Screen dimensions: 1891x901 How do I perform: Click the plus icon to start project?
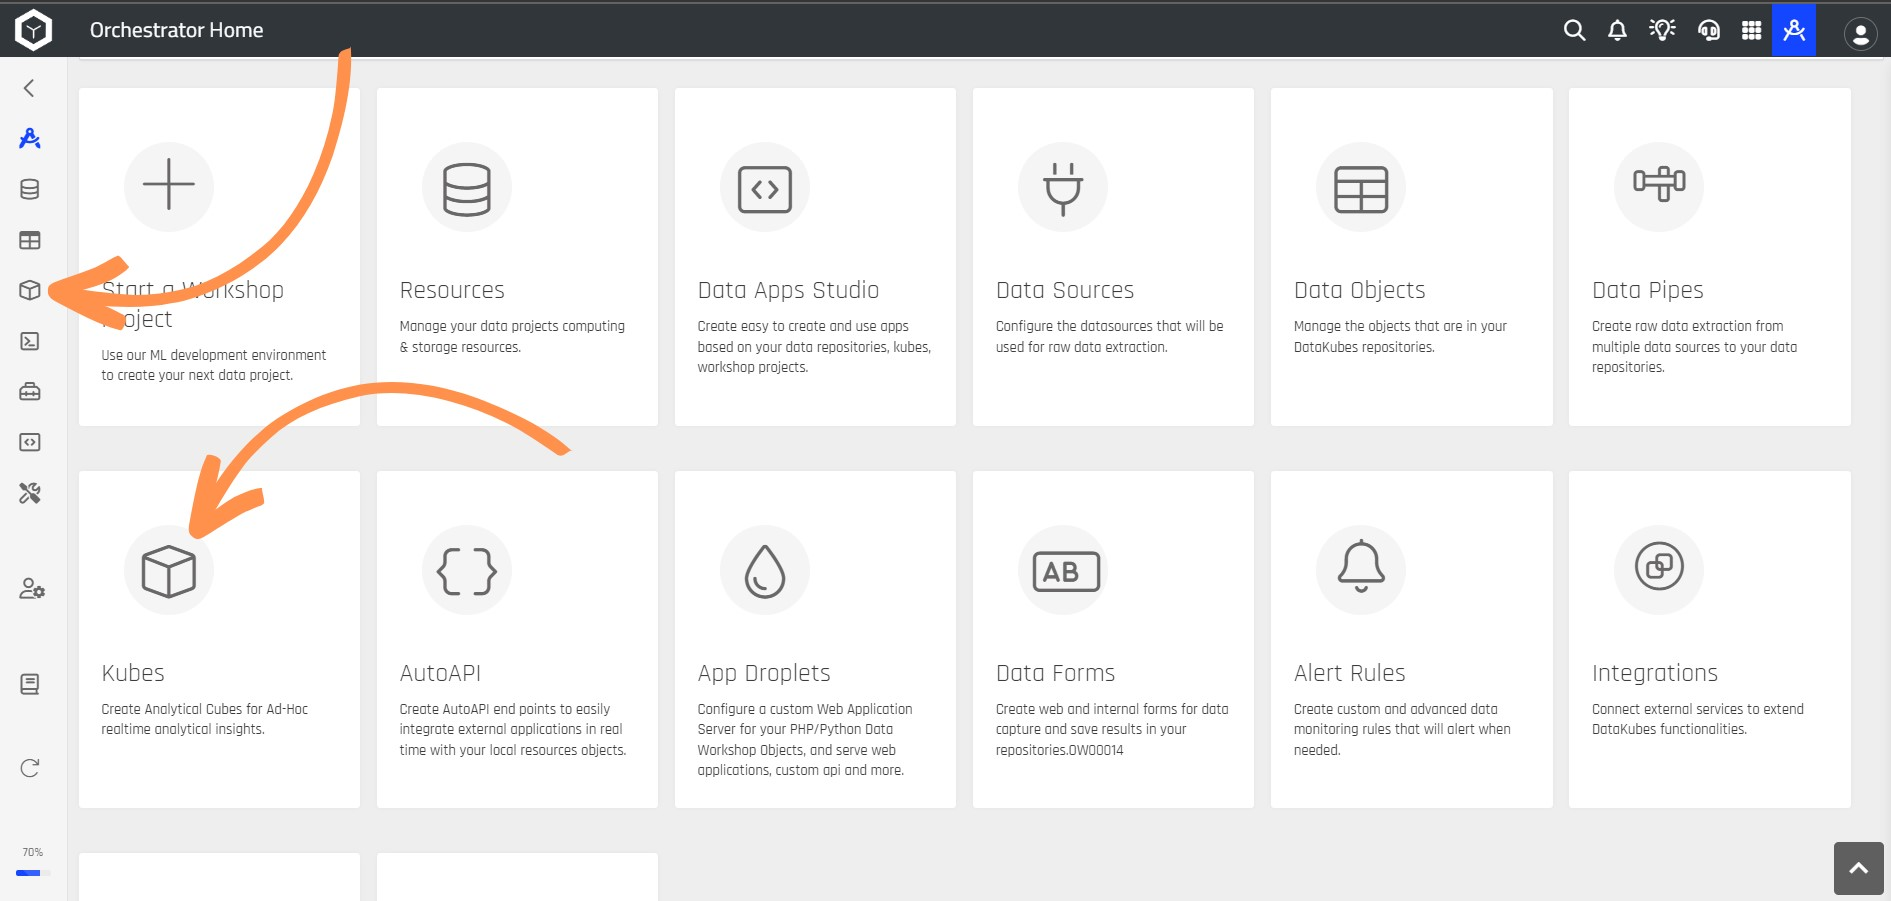click(169, 185)
